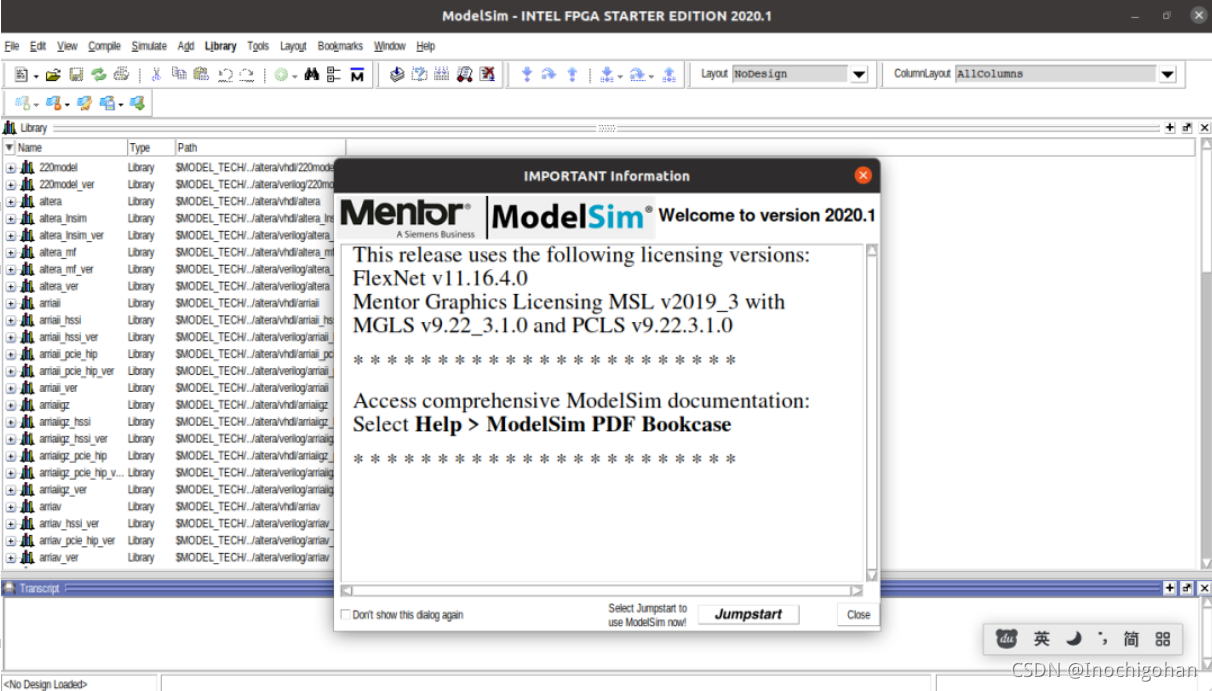Open the Simulate menu
1212x691 pixels.
(x=149, y=46)
